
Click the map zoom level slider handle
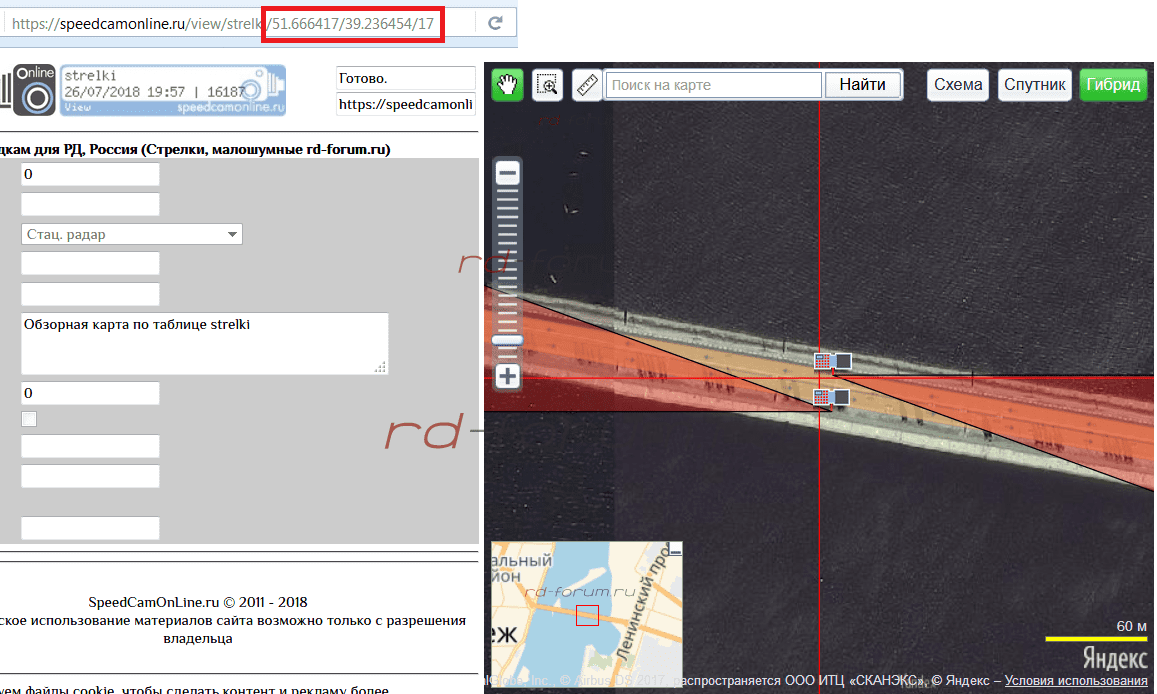(508, 340)
